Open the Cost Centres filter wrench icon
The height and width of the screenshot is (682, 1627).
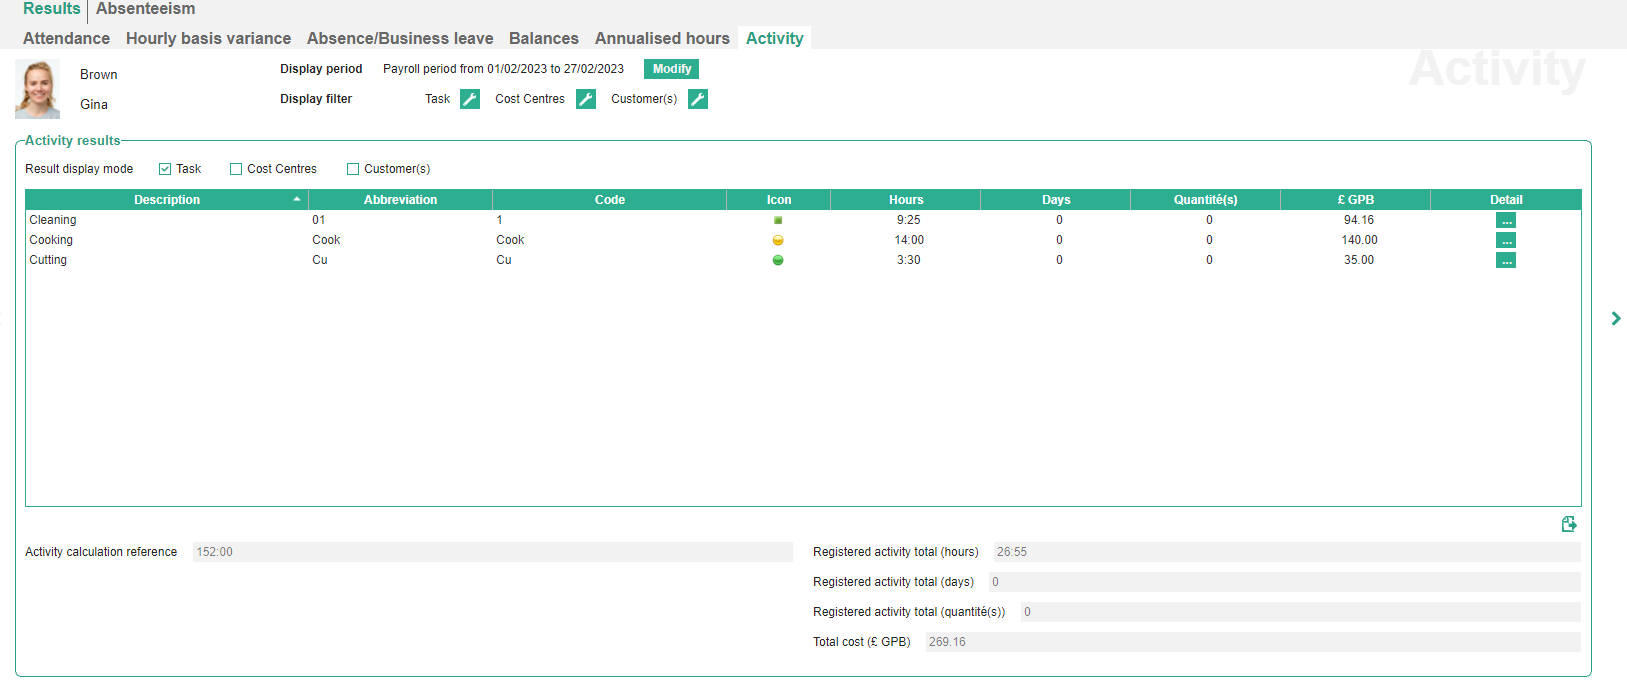[x=586, y=99]
